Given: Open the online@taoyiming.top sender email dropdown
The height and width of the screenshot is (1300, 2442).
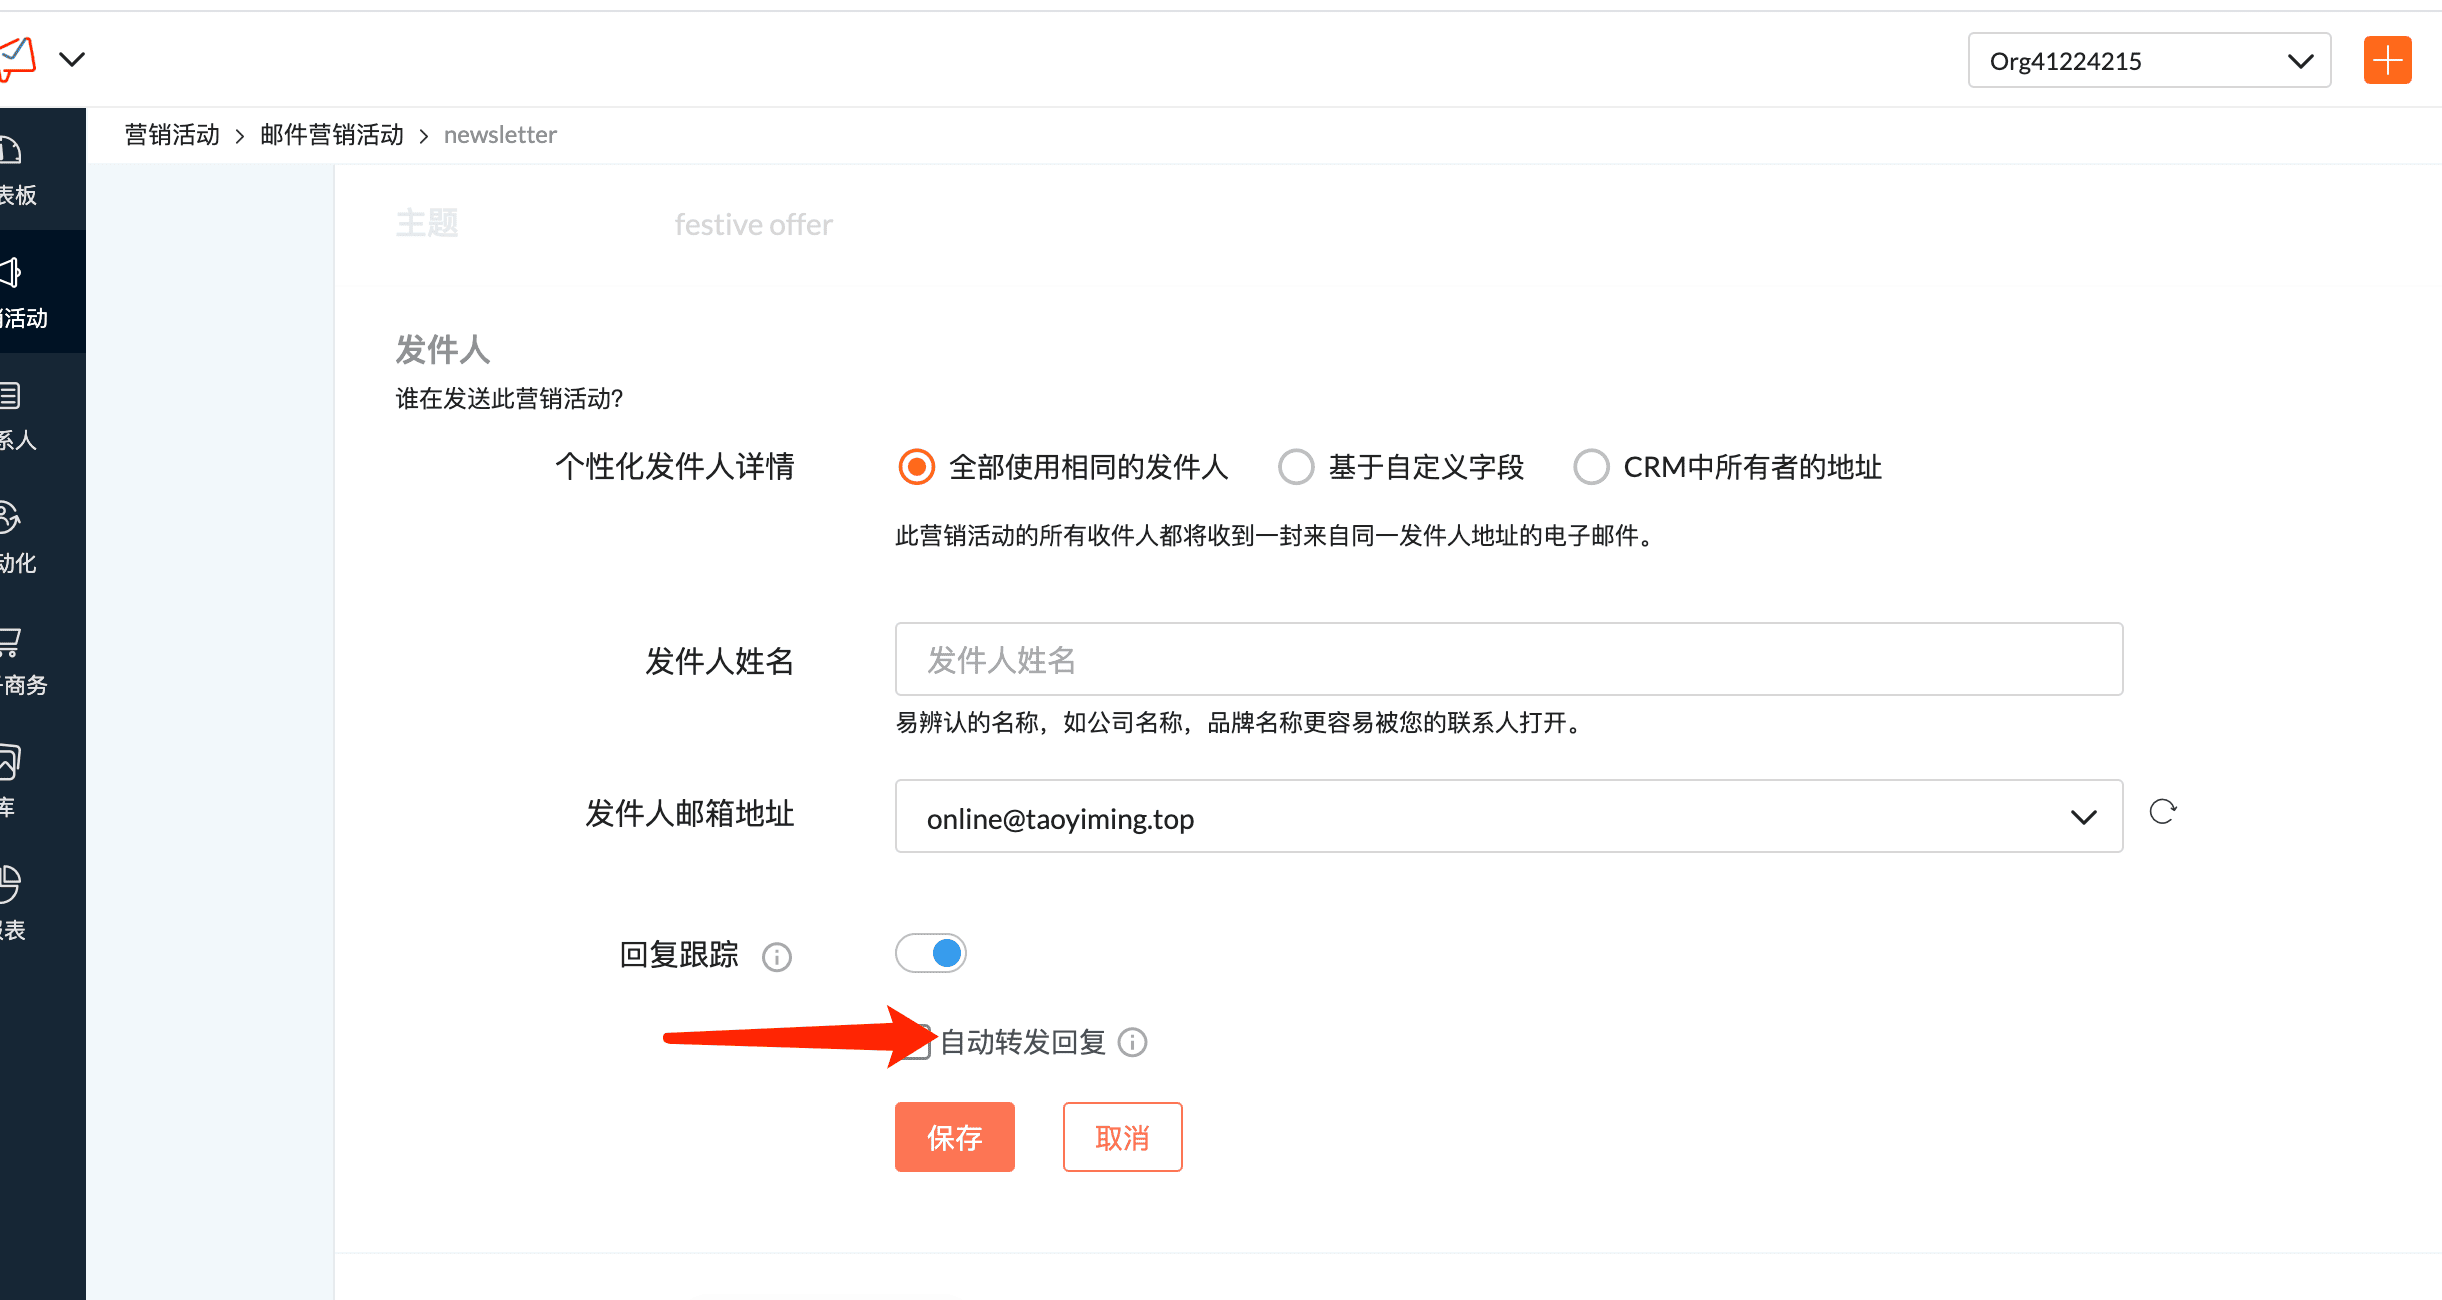Looking at the screenshot, I should pyautogui.click(x=1508, y=817).
